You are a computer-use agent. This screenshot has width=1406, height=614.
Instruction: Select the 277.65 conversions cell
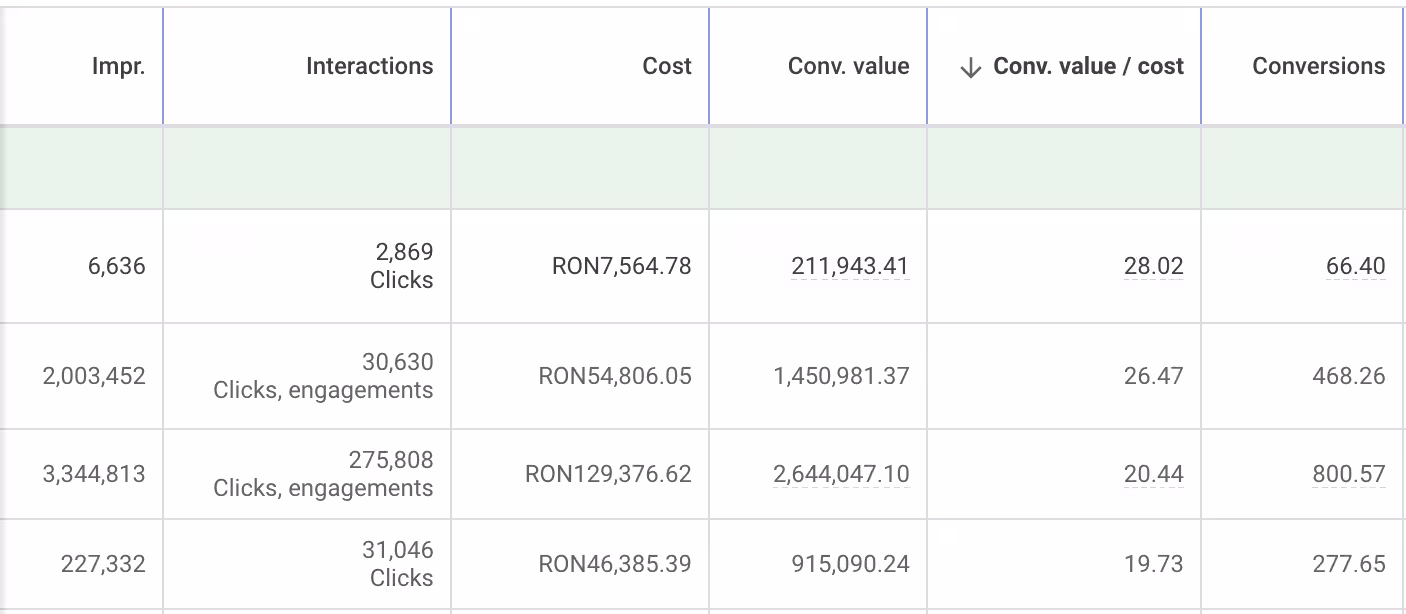(x=1349, y=564)
